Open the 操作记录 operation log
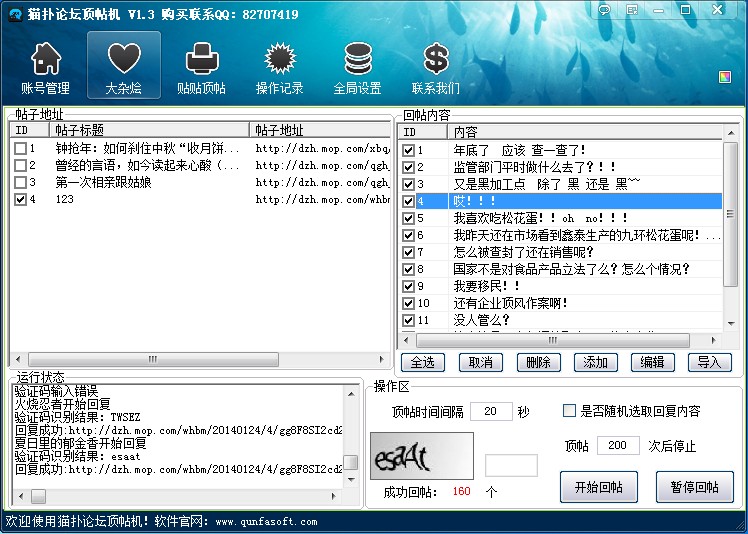Screen dimensions: 748x534 [279, 68]
